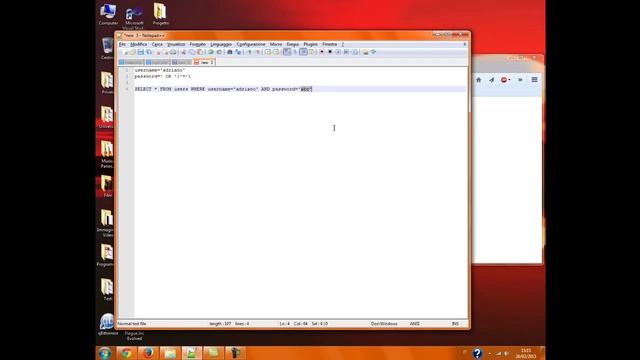Click the Notepad++ taskbar button
640x360 pixels.
[191, 353]
